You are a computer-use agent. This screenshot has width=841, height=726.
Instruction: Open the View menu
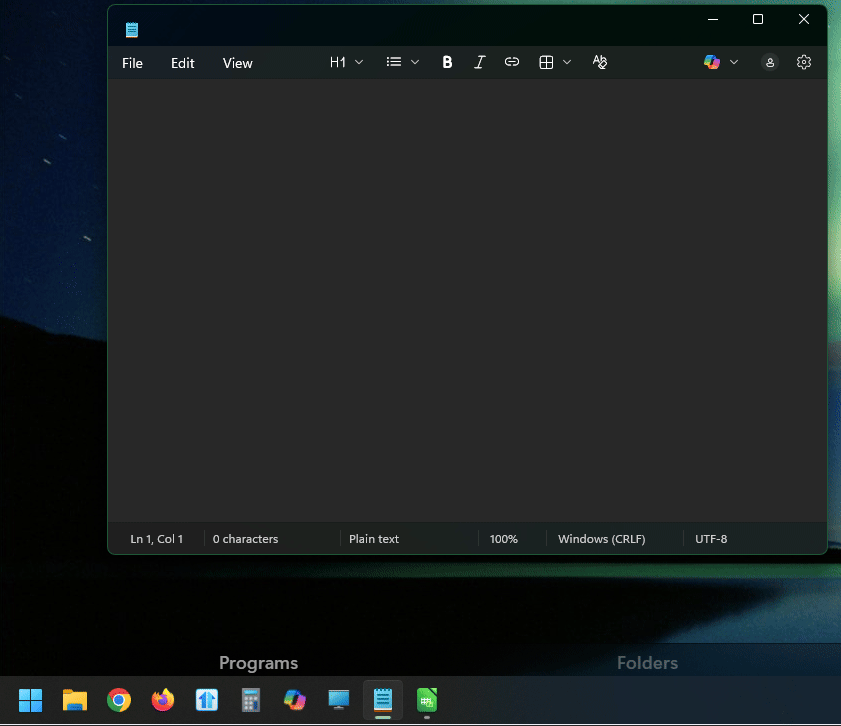237,63
